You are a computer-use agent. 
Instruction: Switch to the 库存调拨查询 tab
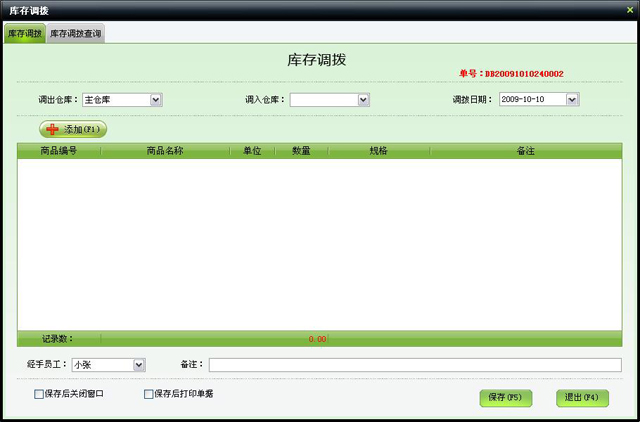click(x=76, y=34)
